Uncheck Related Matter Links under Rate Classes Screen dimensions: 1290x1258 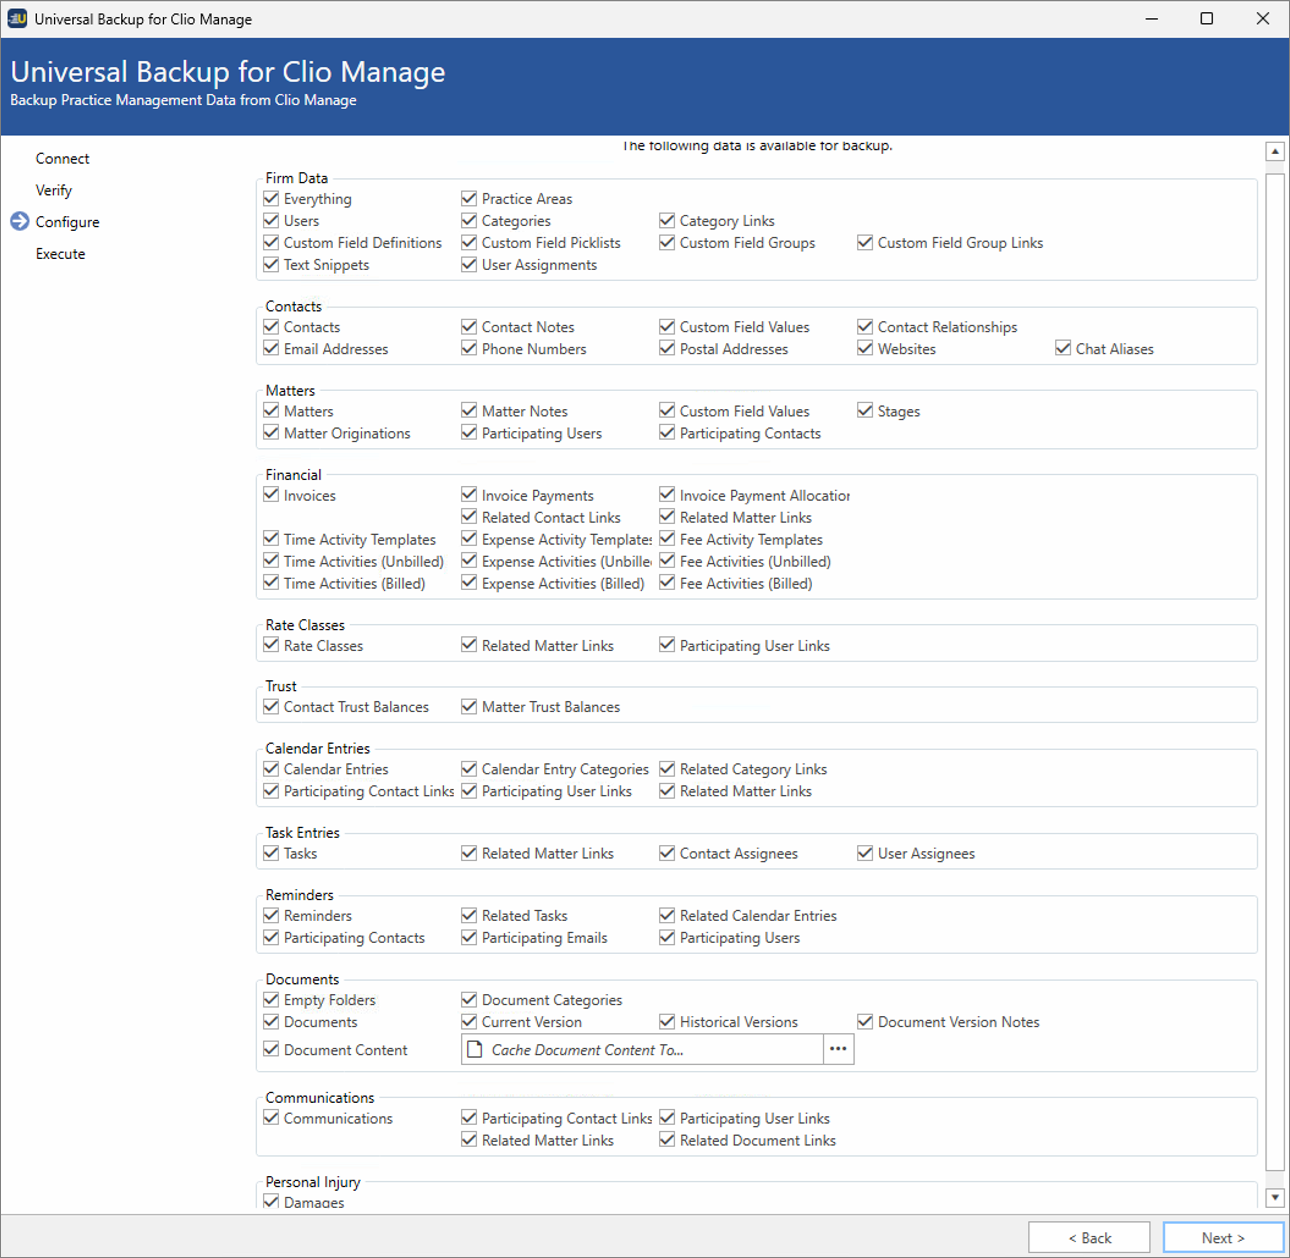click(x=469, y=645)
